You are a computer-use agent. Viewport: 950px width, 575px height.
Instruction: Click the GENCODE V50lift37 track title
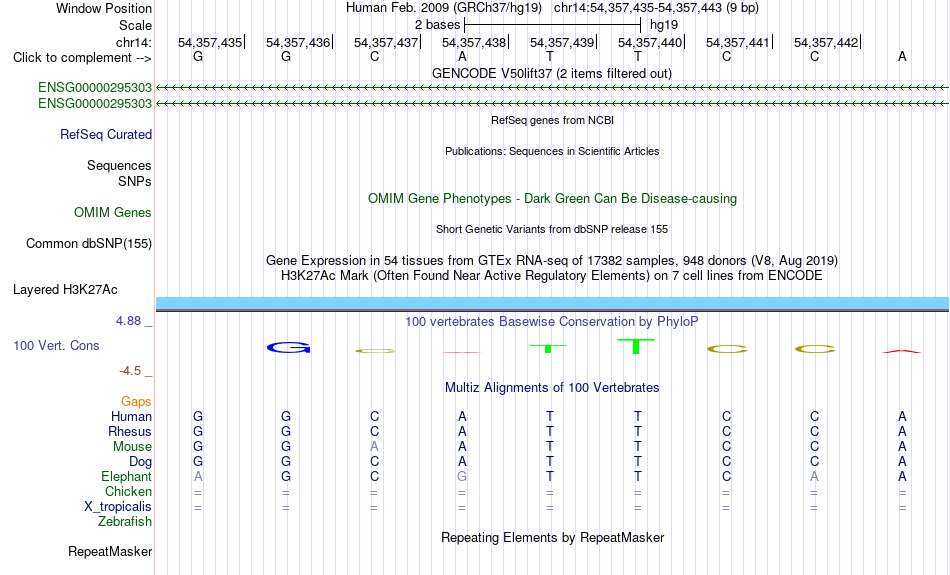[552, 73]
